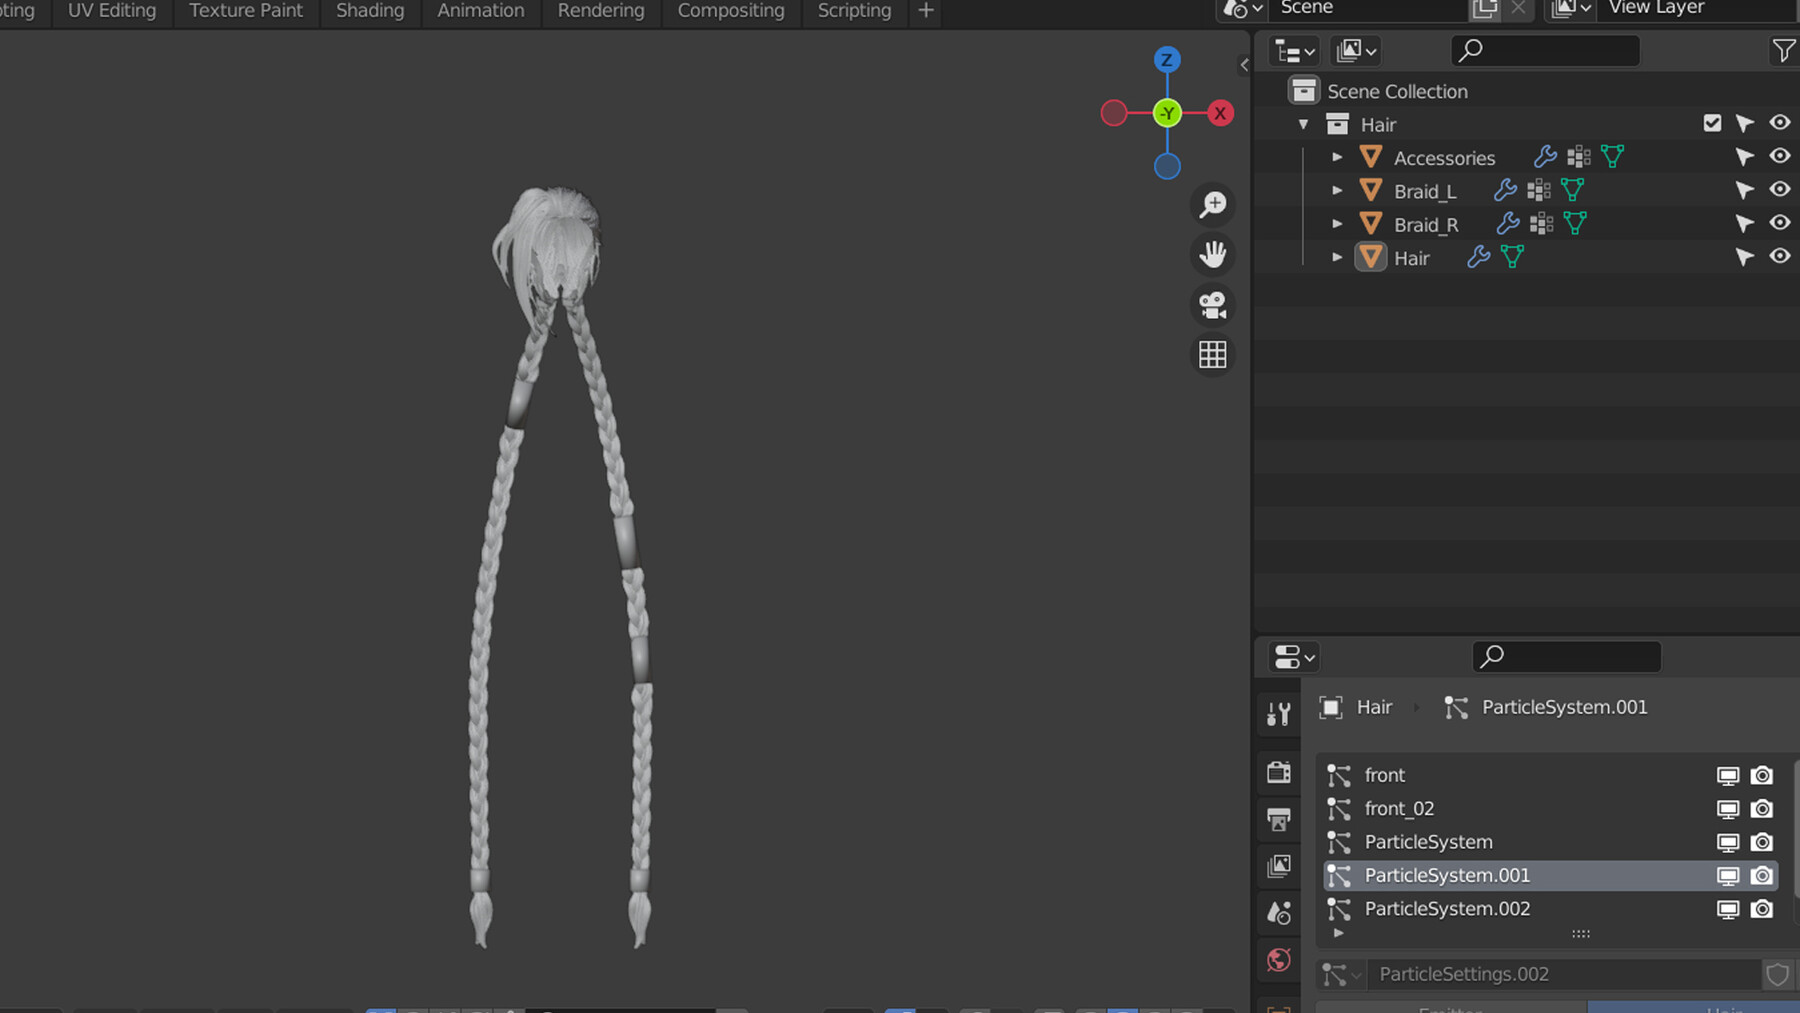Toggle the camera view icon
This screenshot has height=1013, width=1800.
point(1213,305)
